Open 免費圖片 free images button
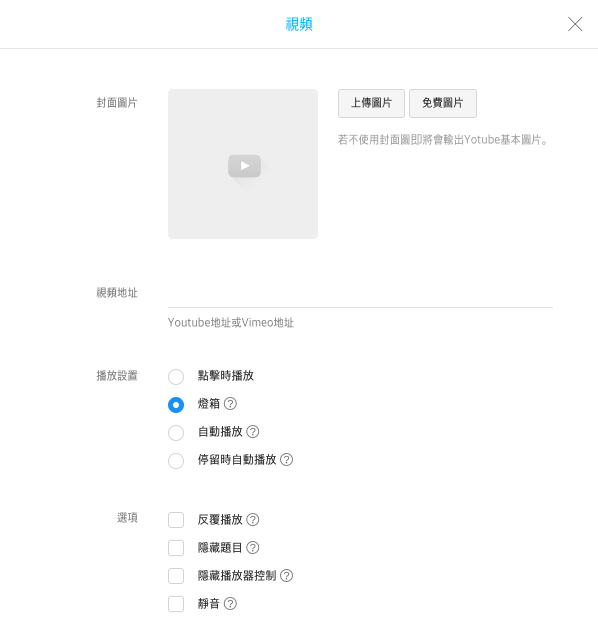The image size is (598, 640). click(443, 103)
